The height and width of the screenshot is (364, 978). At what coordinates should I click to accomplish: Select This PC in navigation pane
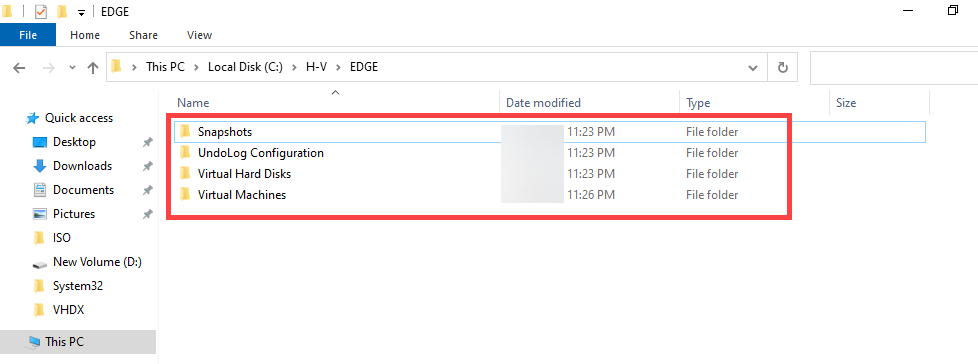64,342
